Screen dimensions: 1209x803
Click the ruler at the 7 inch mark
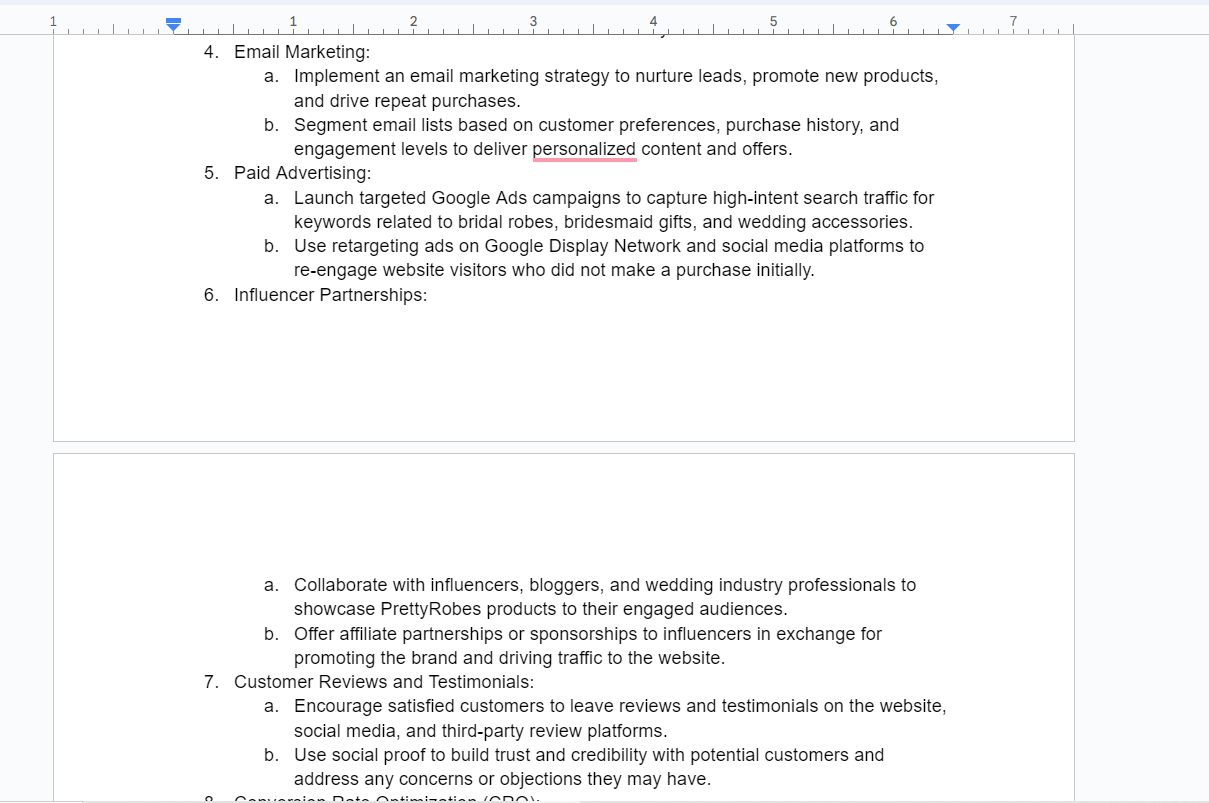(x=1013, y=21)
